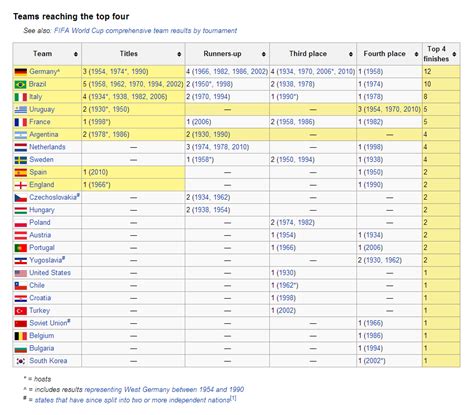
Task: Click the Chile flag icon
Action: coord(21,286)
